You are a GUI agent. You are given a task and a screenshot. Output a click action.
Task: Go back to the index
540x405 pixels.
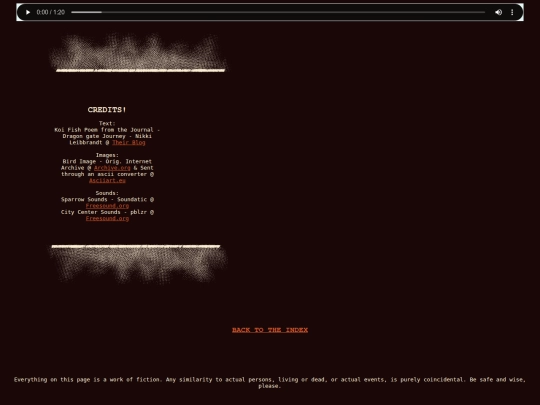click(270, 330)
